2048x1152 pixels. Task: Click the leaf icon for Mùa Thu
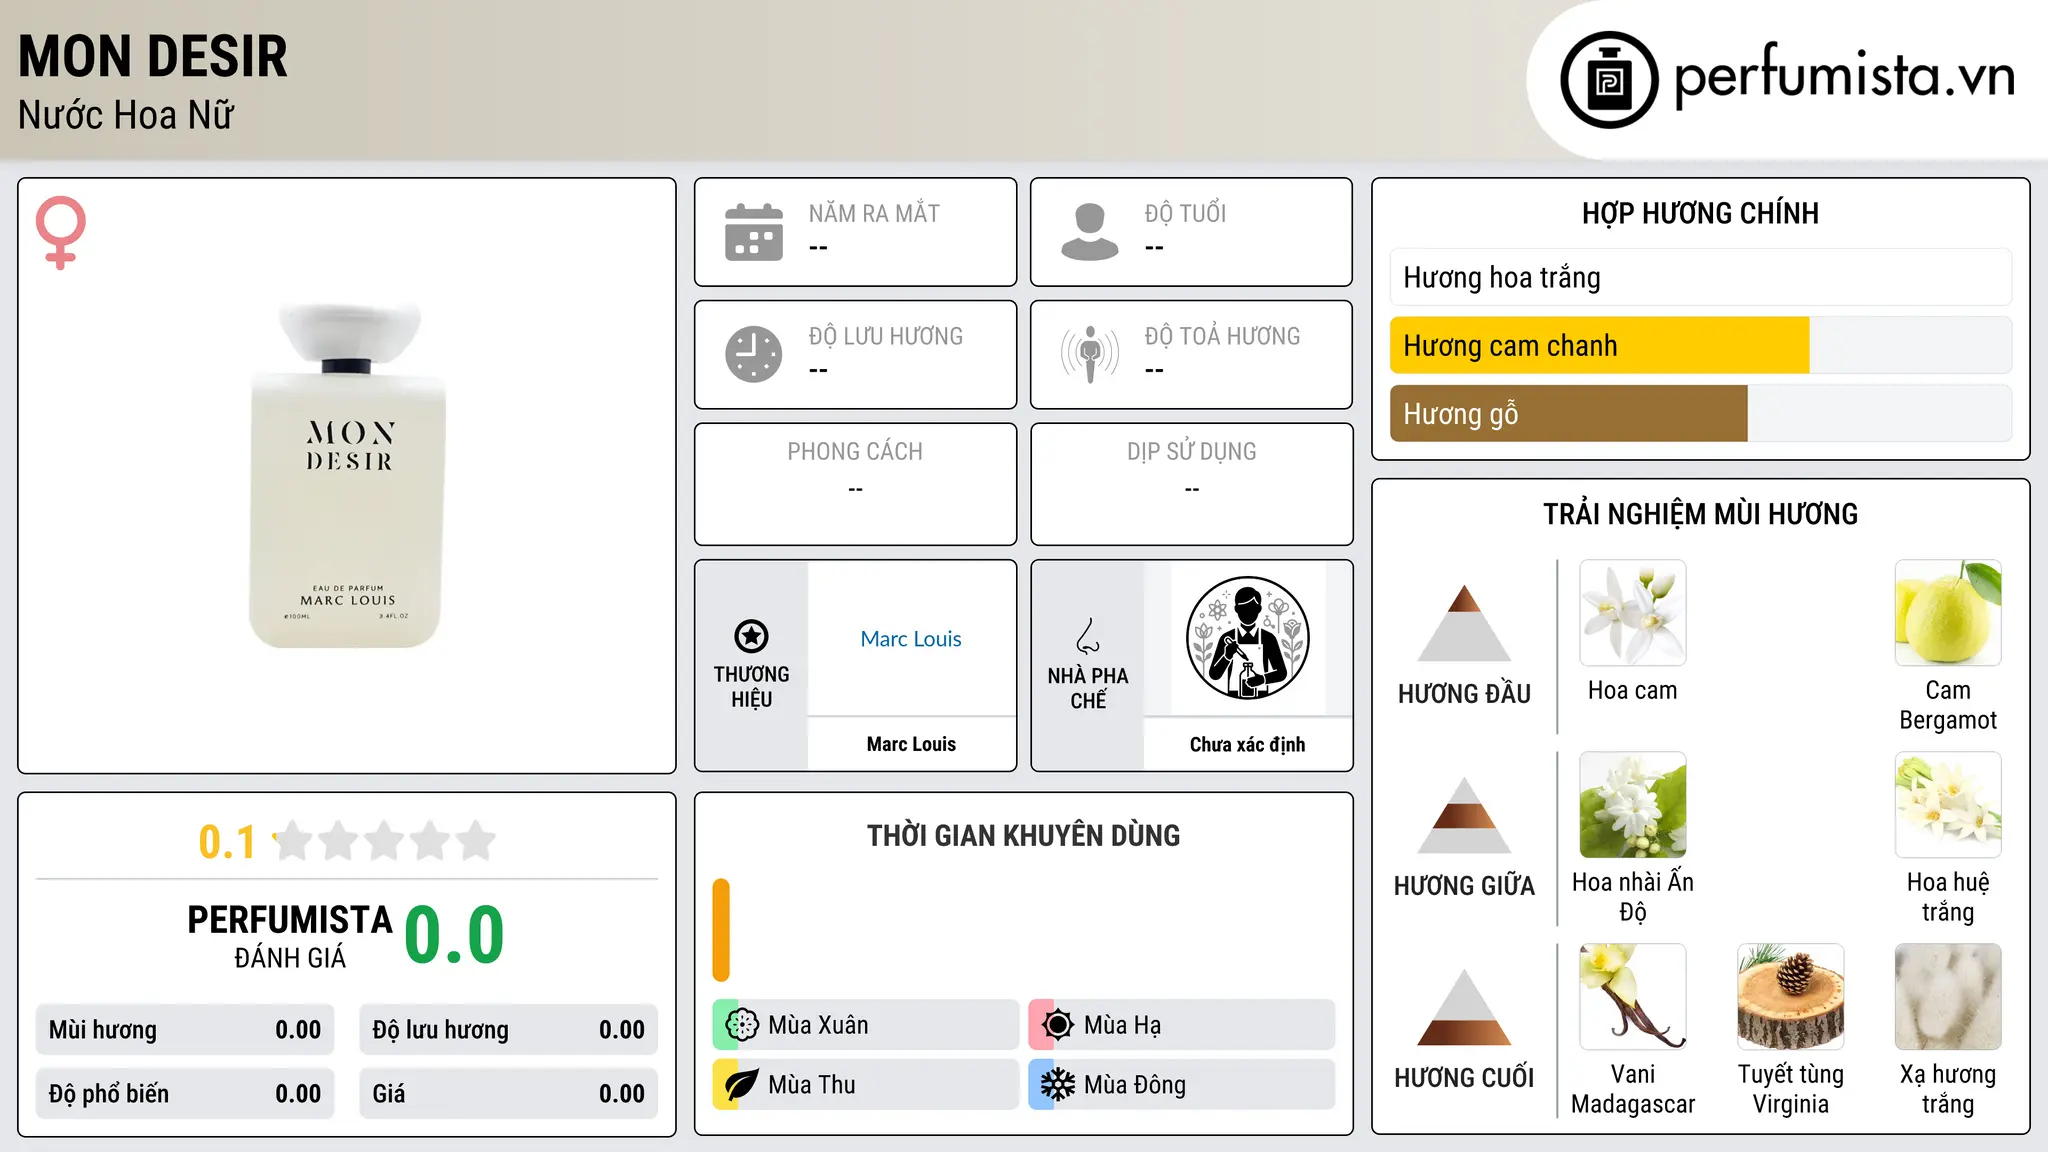click(x=742, y=1085)
